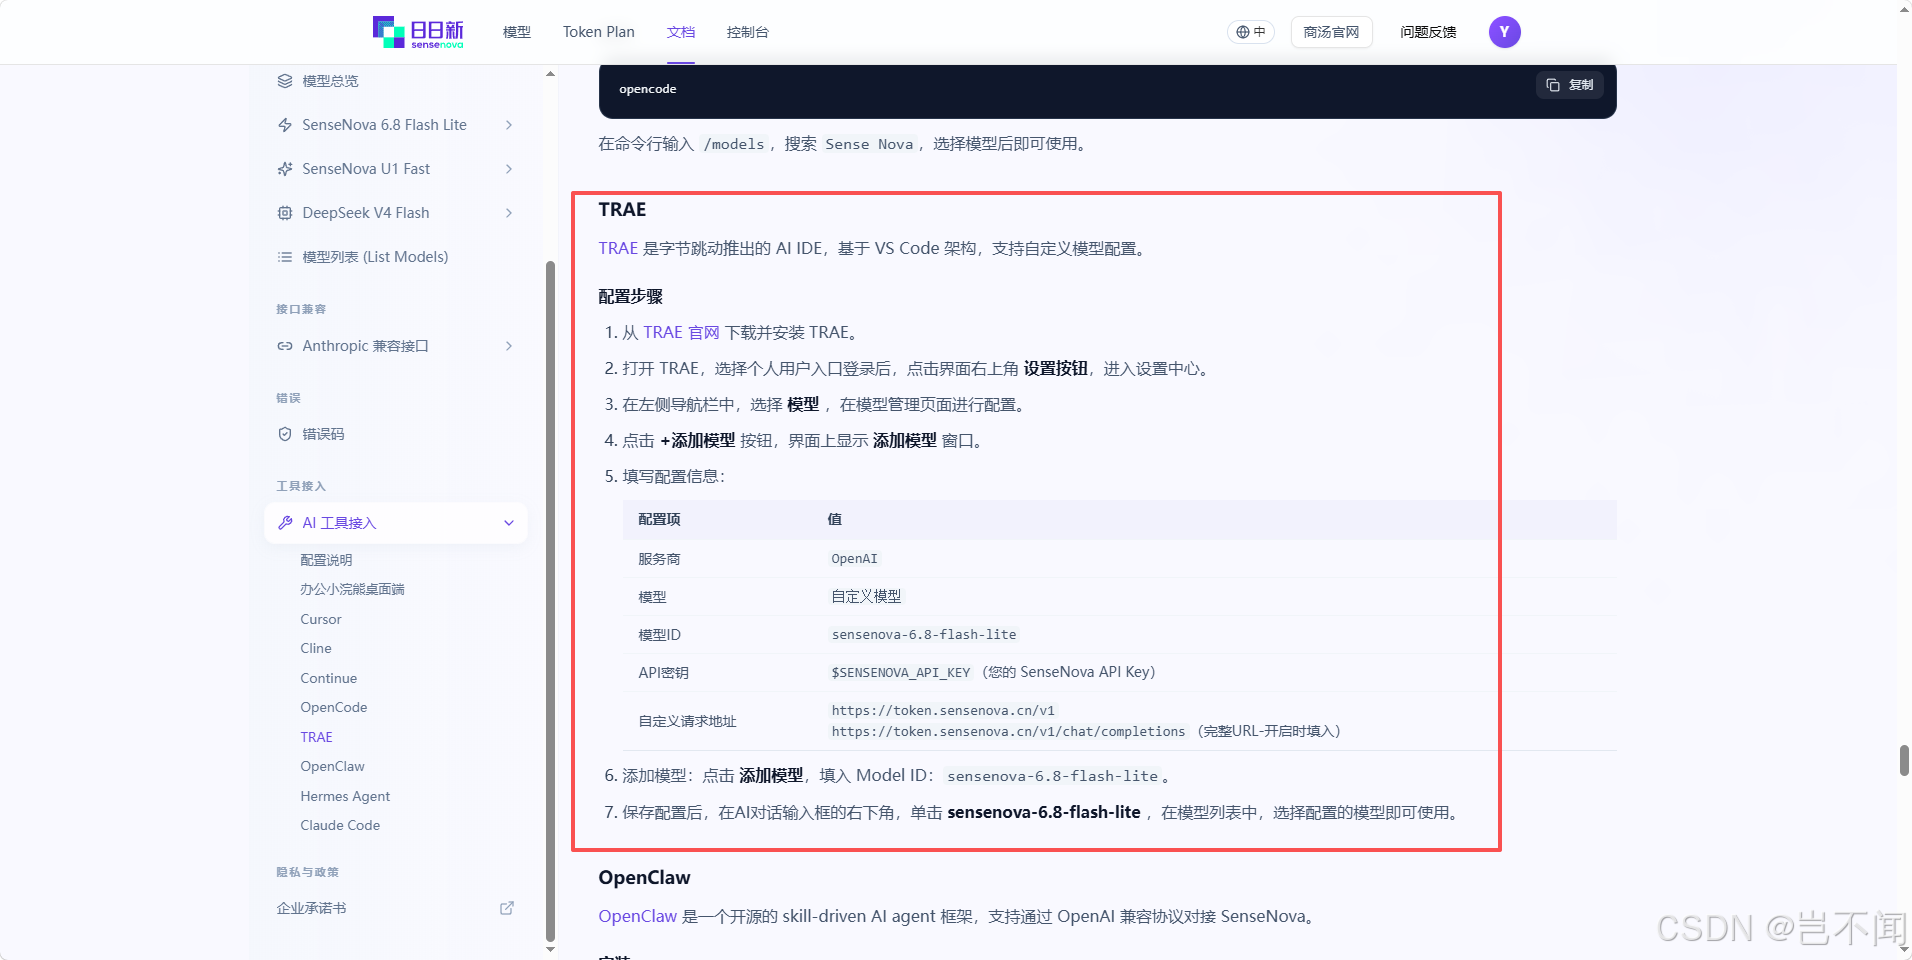Image resolution: width=1912 pixels, height=960 pixels.
Task: Open 模型列表 (List Models) page
Action: [375, 257]
